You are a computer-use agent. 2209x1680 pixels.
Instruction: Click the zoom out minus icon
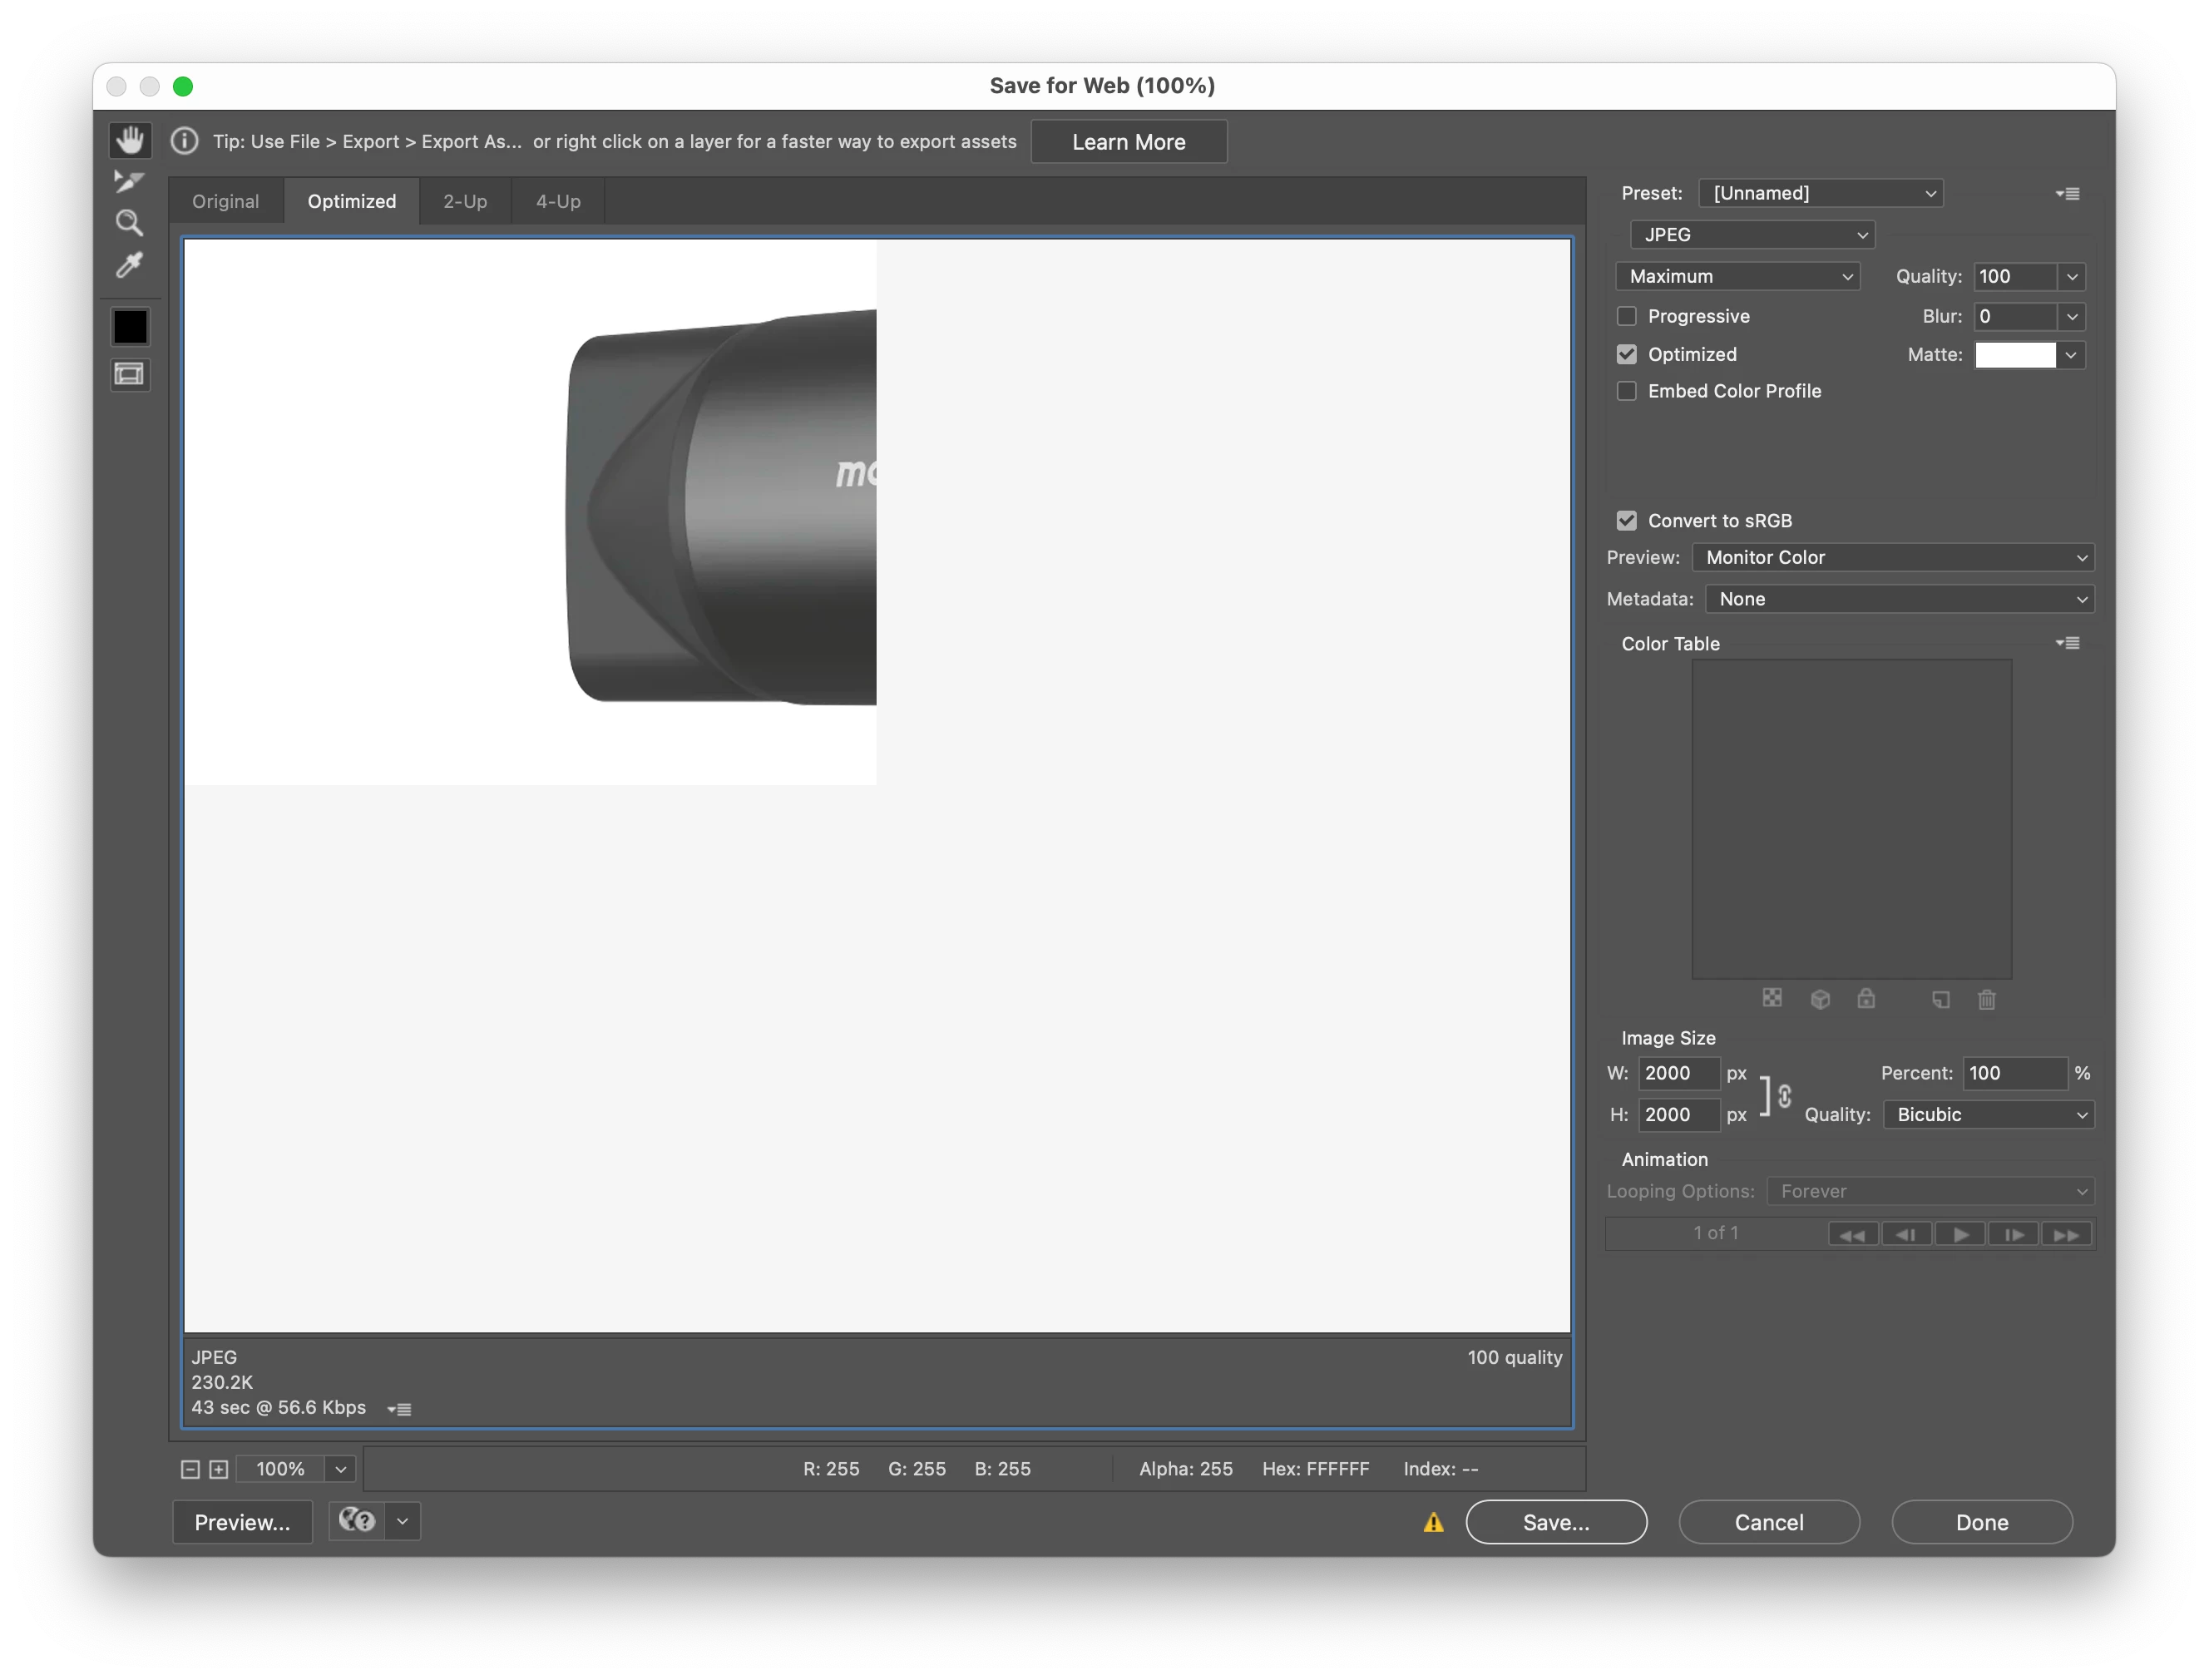(x=190, y=1469)
